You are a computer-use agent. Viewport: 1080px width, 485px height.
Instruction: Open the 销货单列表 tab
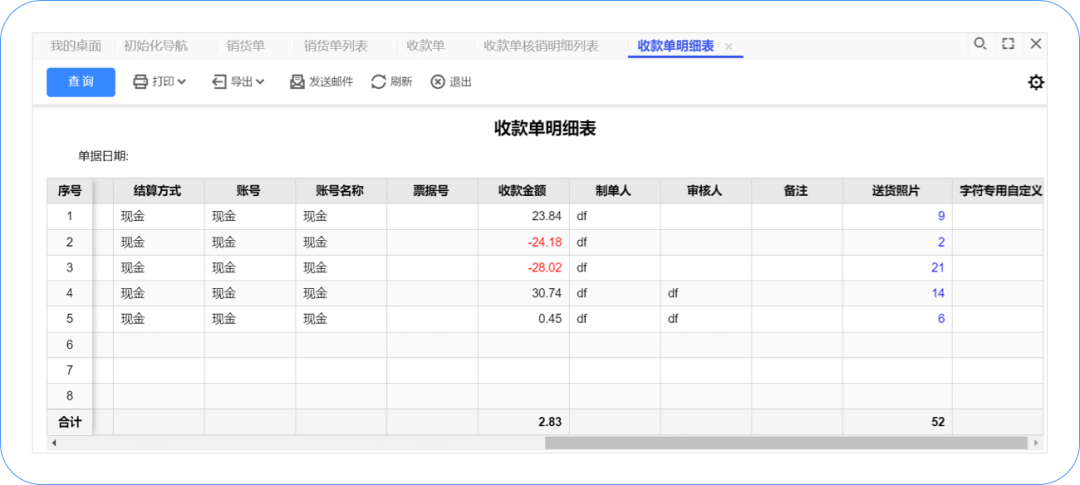pyautogui.click(x=335, y=46)
